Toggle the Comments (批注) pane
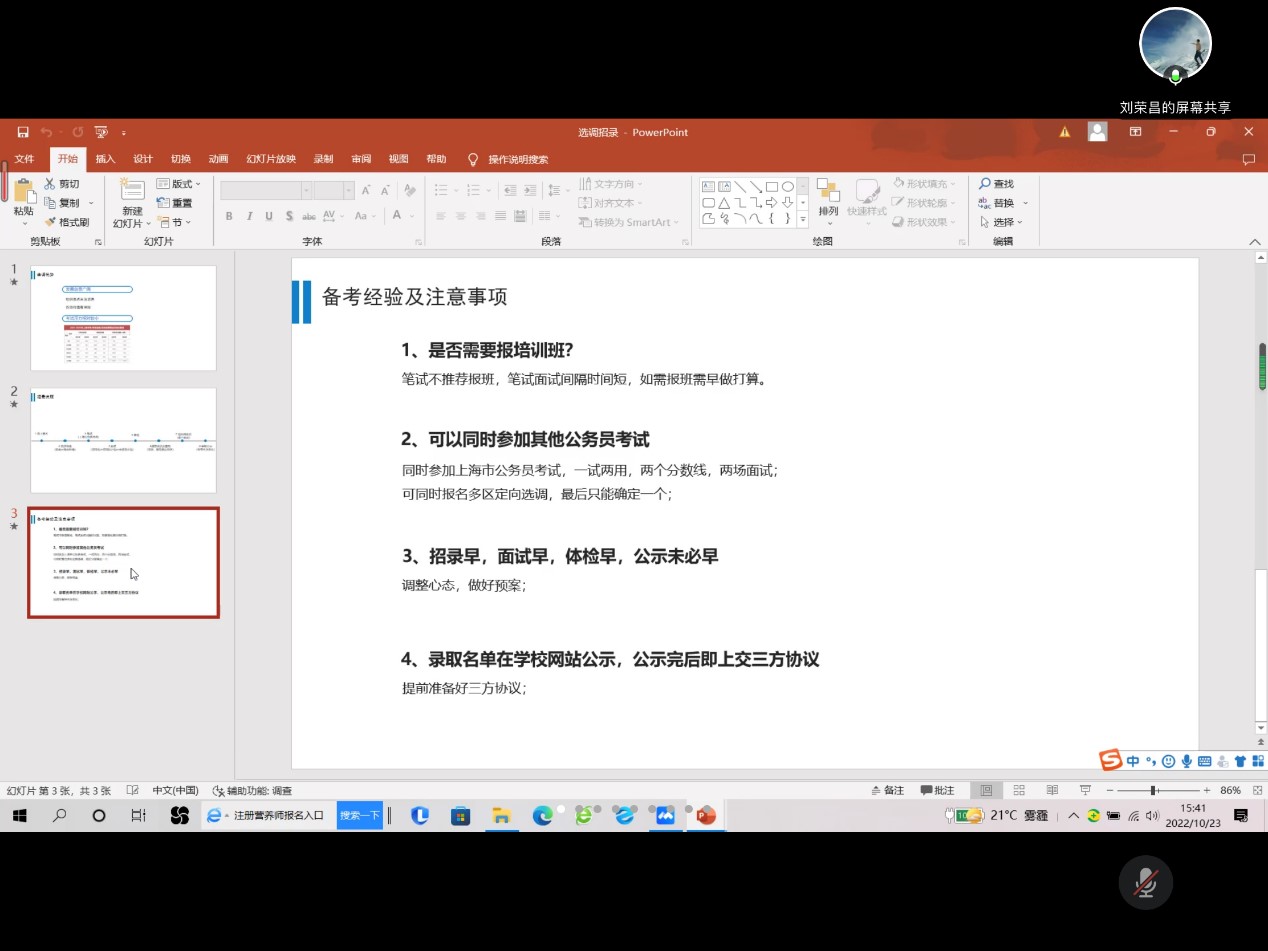Screen dimensions: 1268x951 point(937,790)
